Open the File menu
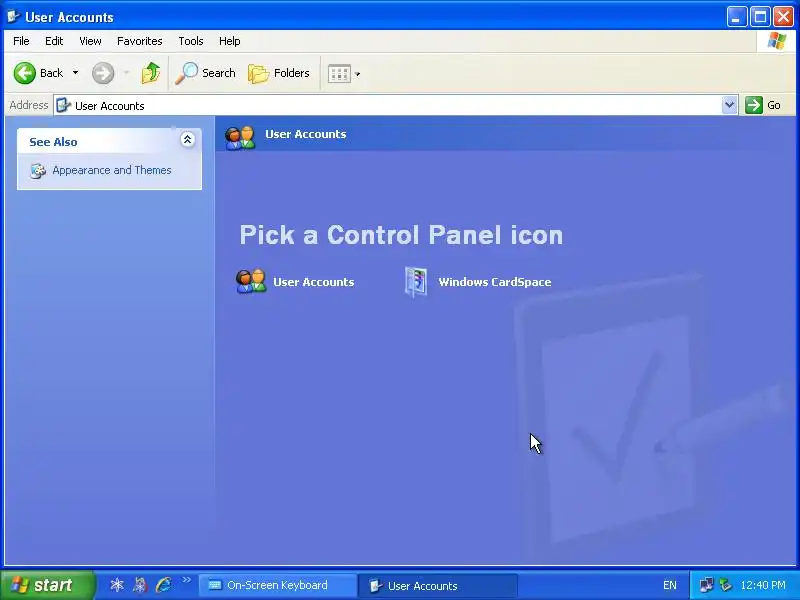This screenshot has width=800, height=600. 21,41
